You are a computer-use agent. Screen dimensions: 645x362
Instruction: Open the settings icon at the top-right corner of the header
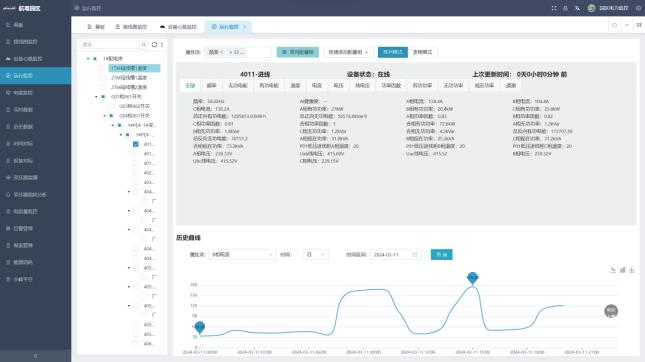638,8
